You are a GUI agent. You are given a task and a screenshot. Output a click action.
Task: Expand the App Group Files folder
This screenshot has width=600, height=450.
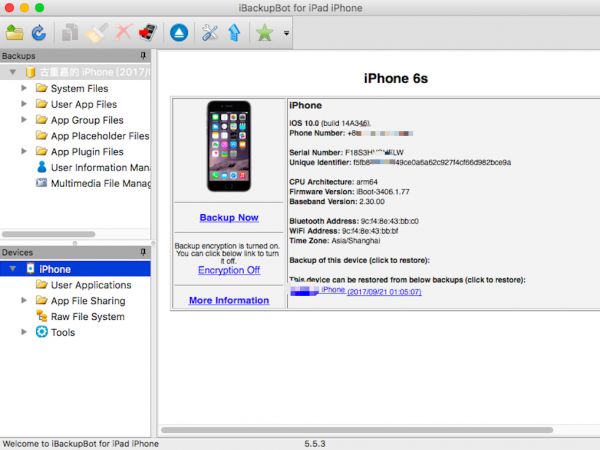pos(24,119)
